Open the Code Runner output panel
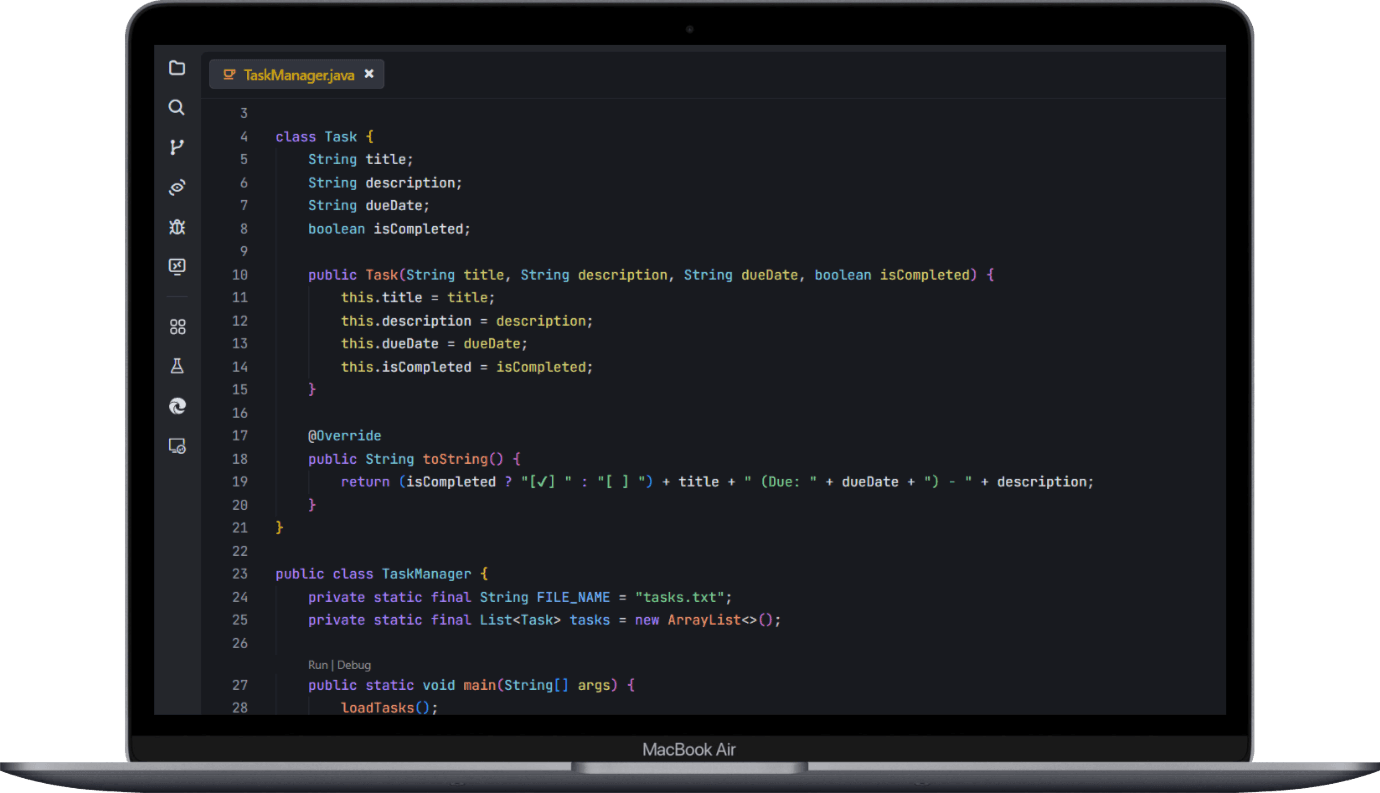This screenshot has height=793, width=1380. coord(177,266)
